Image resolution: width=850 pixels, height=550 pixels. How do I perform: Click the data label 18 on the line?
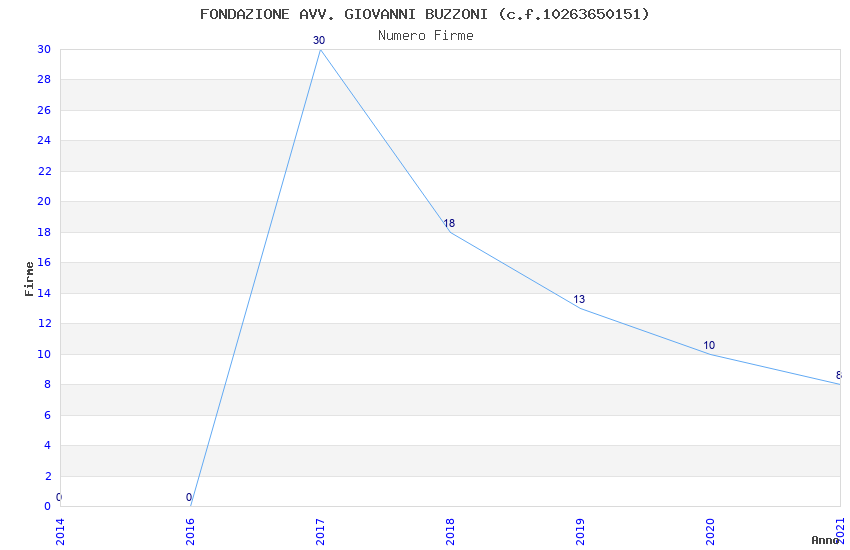449,223
